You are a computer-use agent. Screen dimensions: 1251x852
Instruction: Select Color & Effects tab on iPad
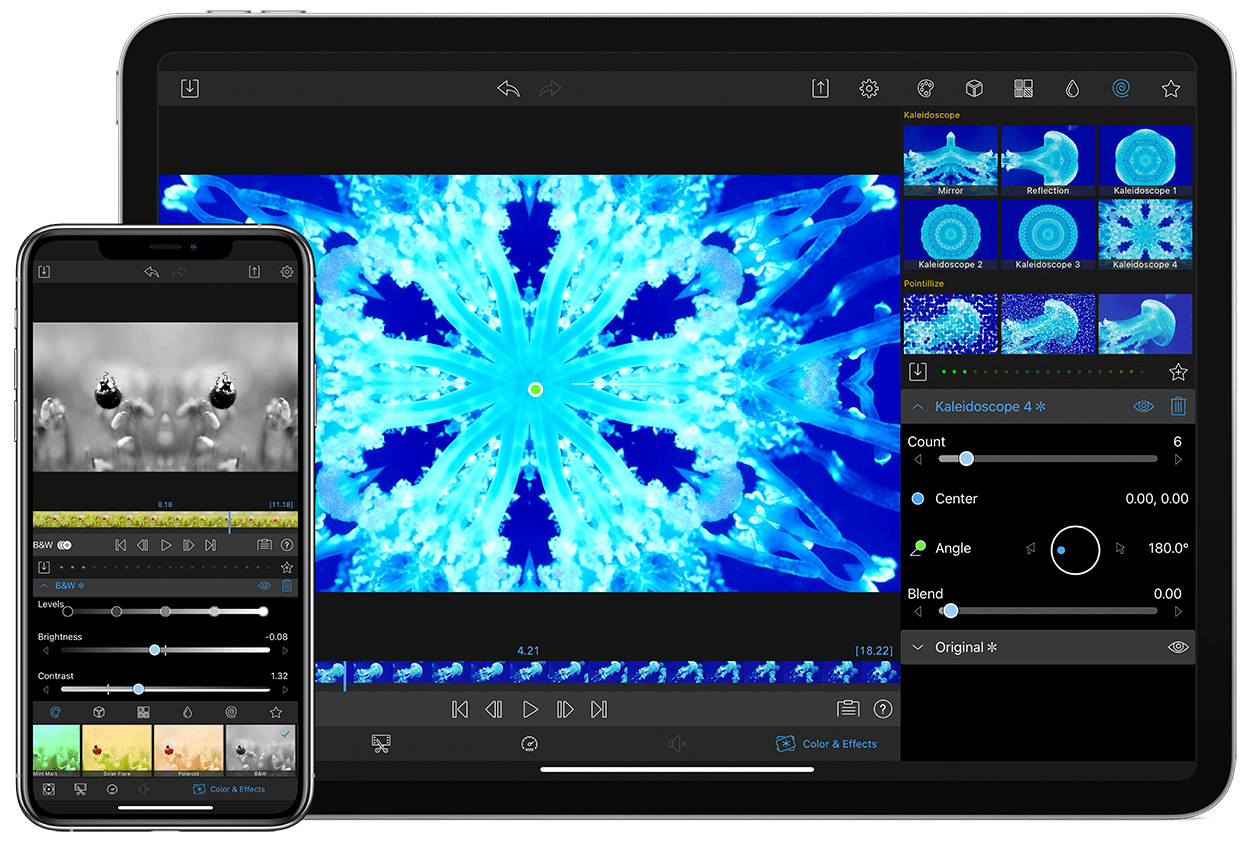coord(826,743)
